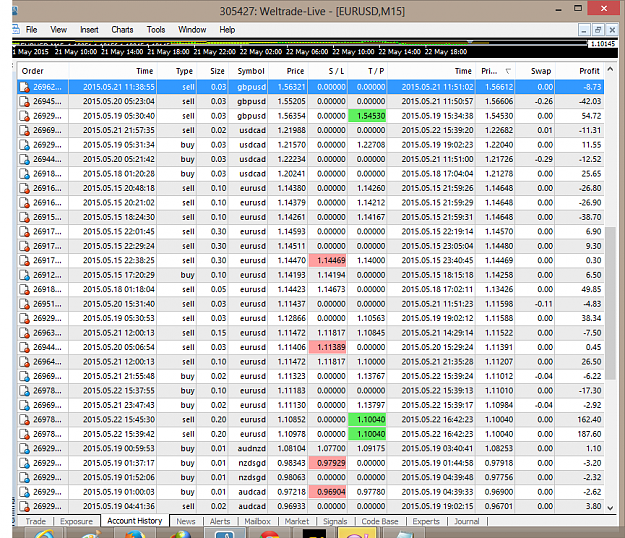Screen dimensions: 625x538
Task: Open Firefox from the taskbar
Action: coord(135,533)
